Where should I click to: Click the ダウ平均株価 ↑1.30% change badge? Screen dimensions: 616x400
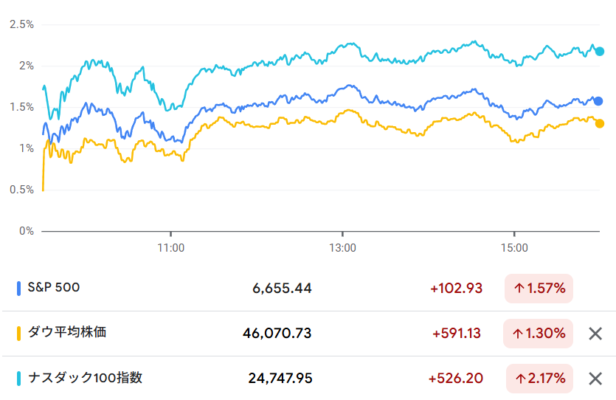540,333
